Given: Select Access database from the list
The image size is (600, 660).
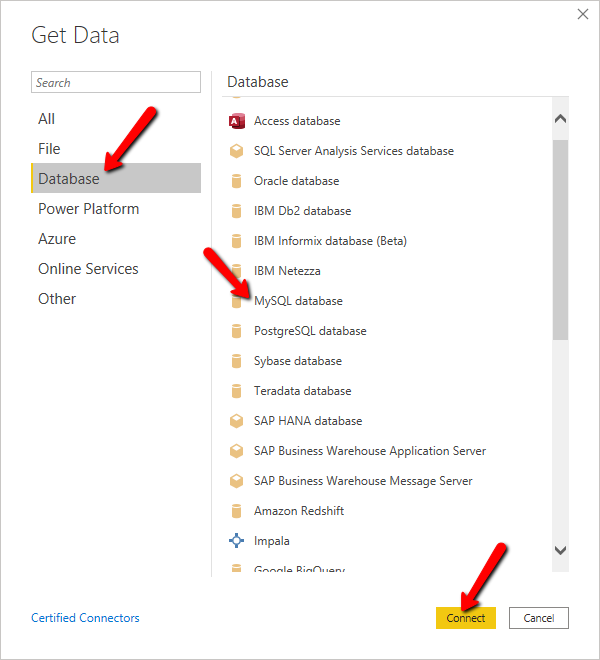Looking at the screenshot, I should pos(387,121).
